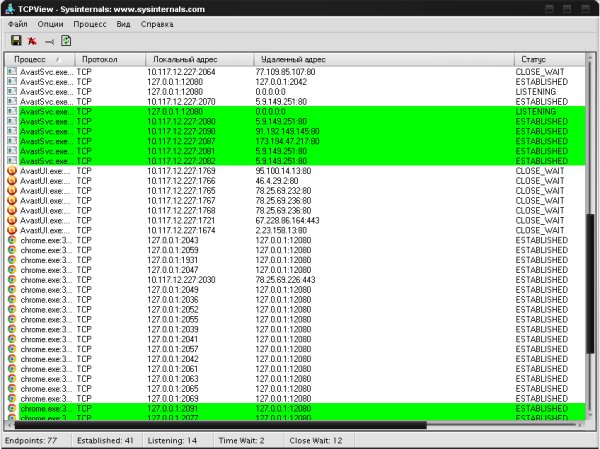Click CLOSE_WAIT status in port 1765 row
The image size is (600, 449).
click(x=540, y=191)
